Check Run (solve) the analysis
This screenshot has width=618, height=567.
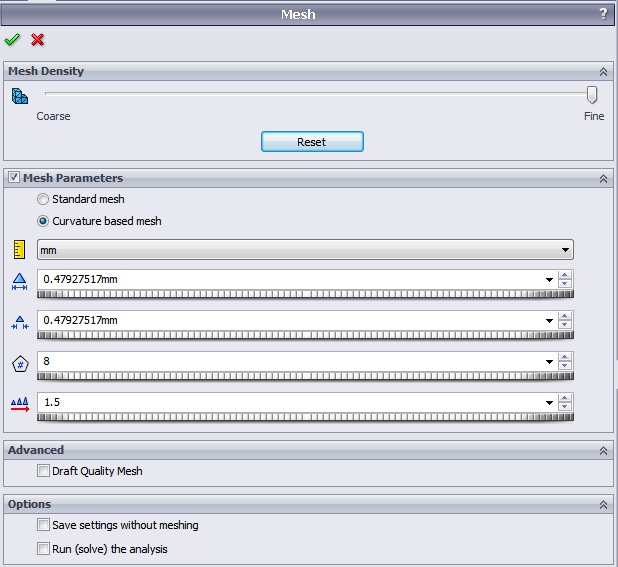[43, 549]
